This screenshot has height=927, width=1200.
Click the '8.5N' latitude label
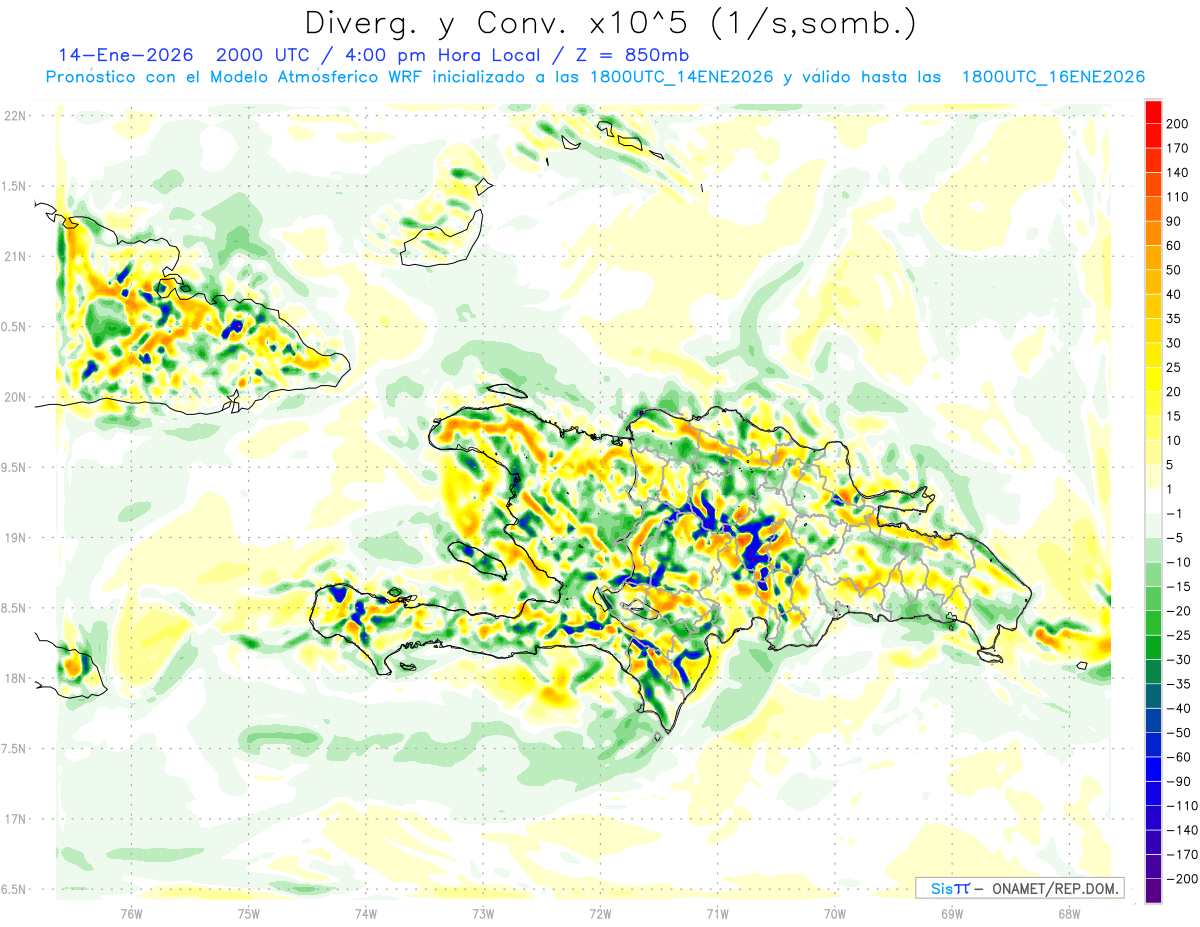(x=15, y=608)
